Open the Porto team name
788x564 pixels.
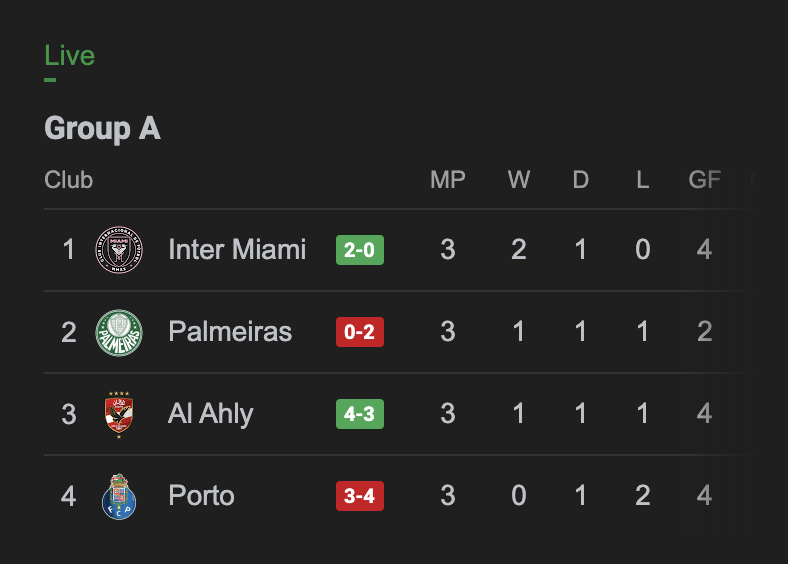(x=202, y=496)
